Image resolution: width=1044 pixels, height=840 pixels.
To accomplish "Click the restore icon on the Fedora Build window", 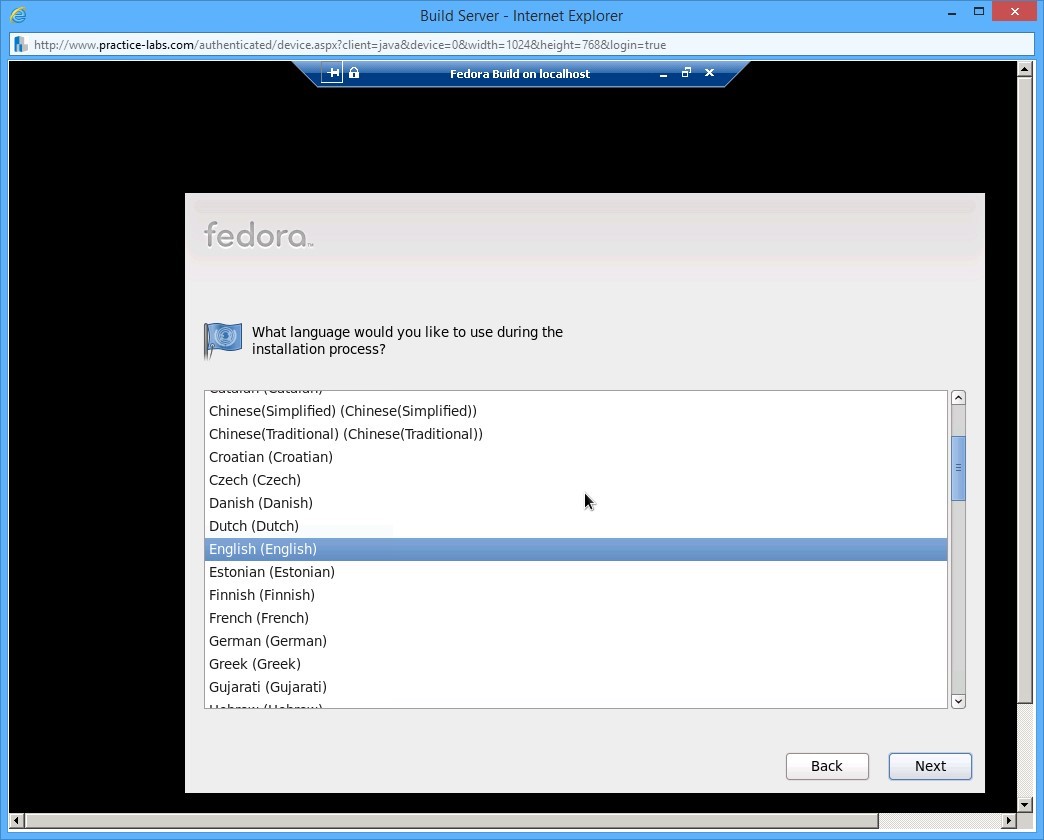I will pyautogui.click(x=686, y=72).
